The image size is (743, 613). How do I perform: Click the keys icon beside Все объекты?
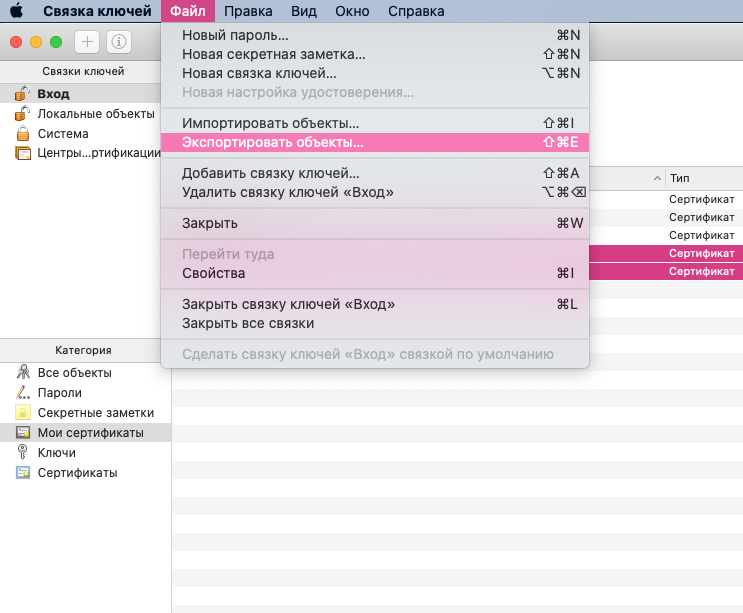coord(23,372)
